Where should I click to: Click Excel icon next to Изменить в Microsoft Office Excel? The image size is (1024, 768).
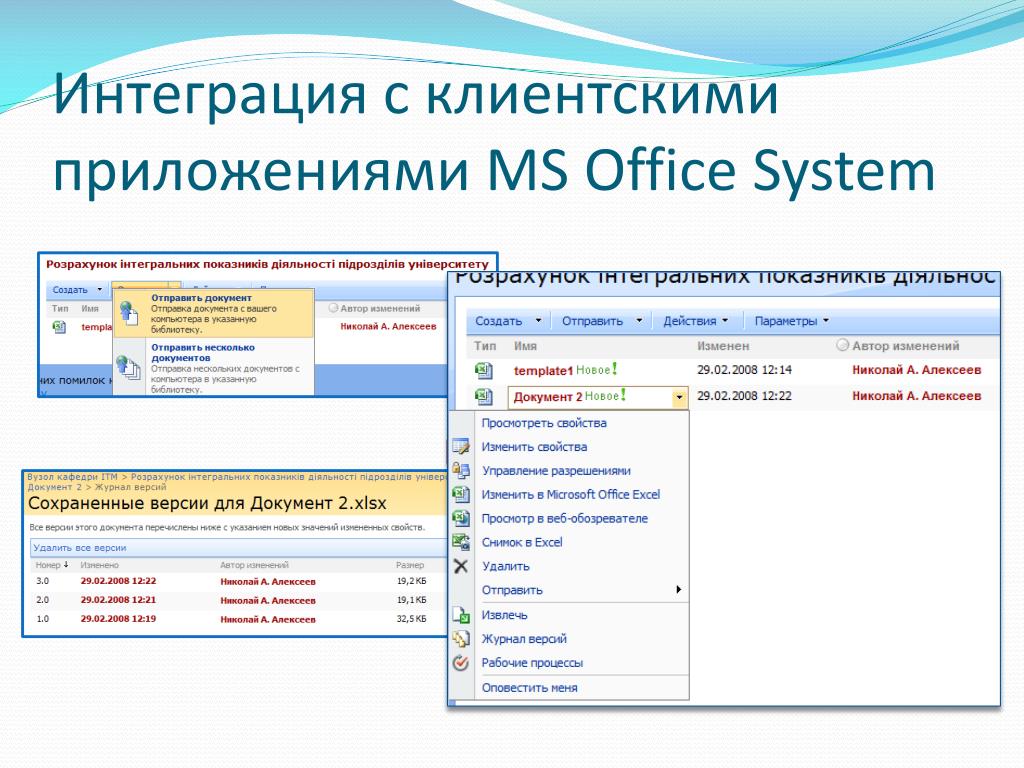pos(461,494)
